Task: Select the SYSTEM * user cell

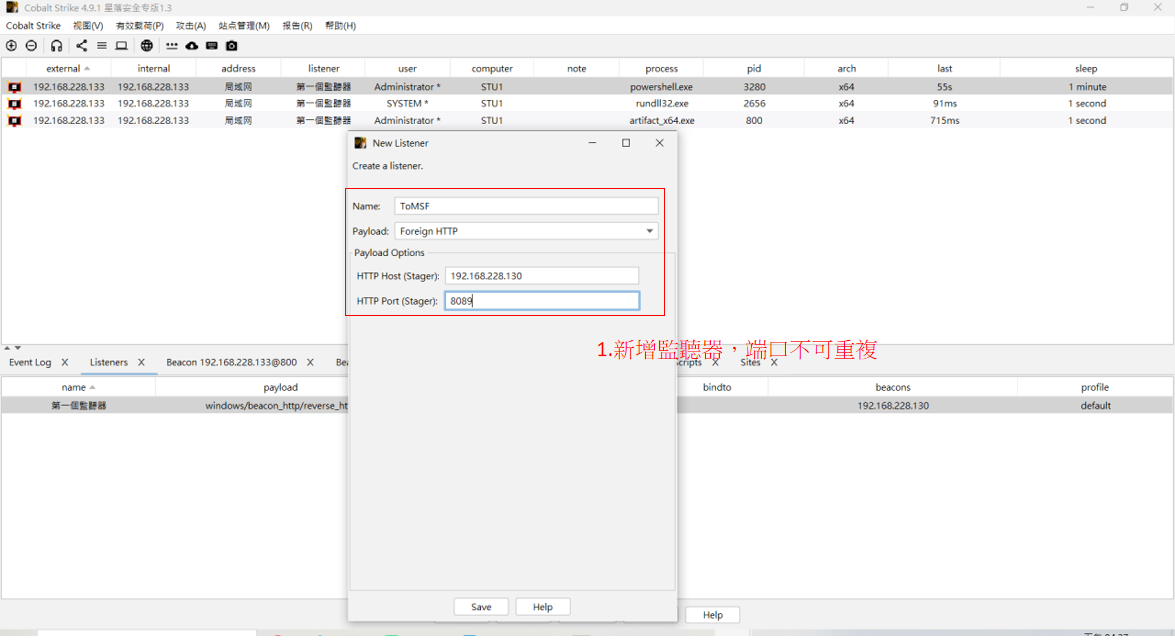Action: point(407,103)
